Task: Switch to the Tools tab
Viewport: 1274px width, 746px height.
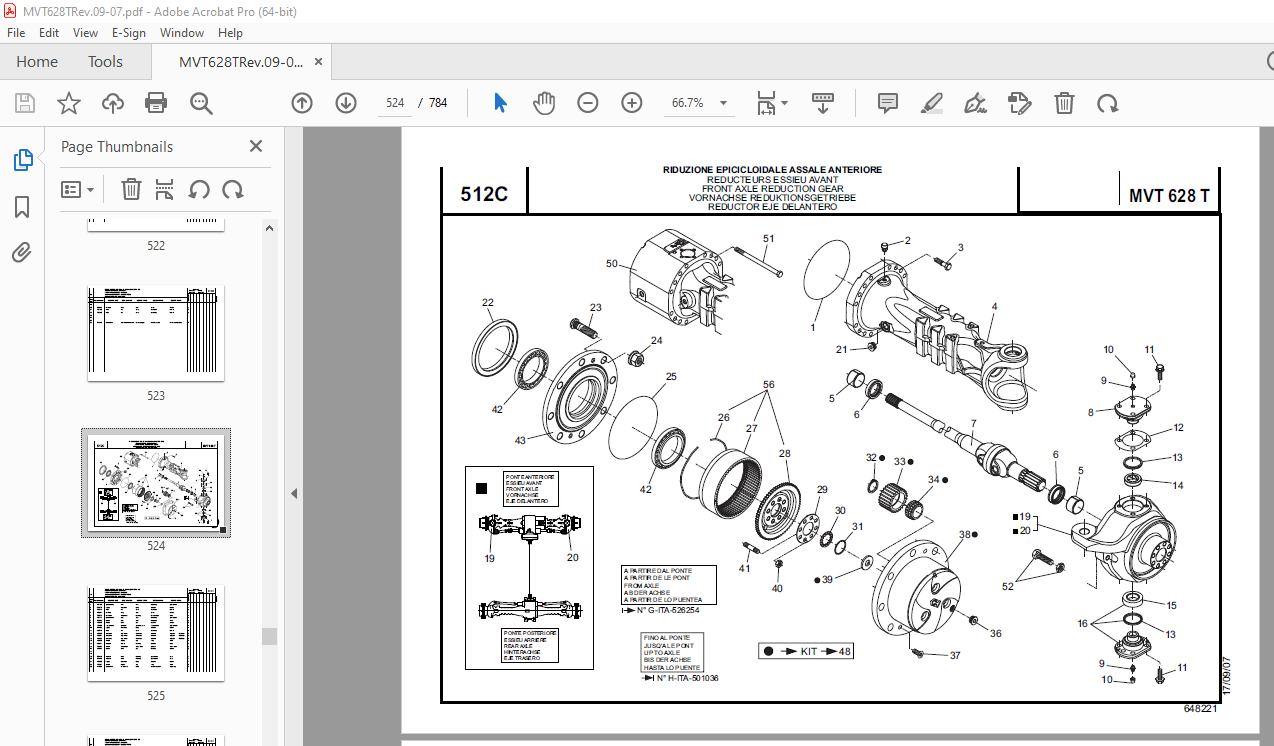Action: click(105, 62)
